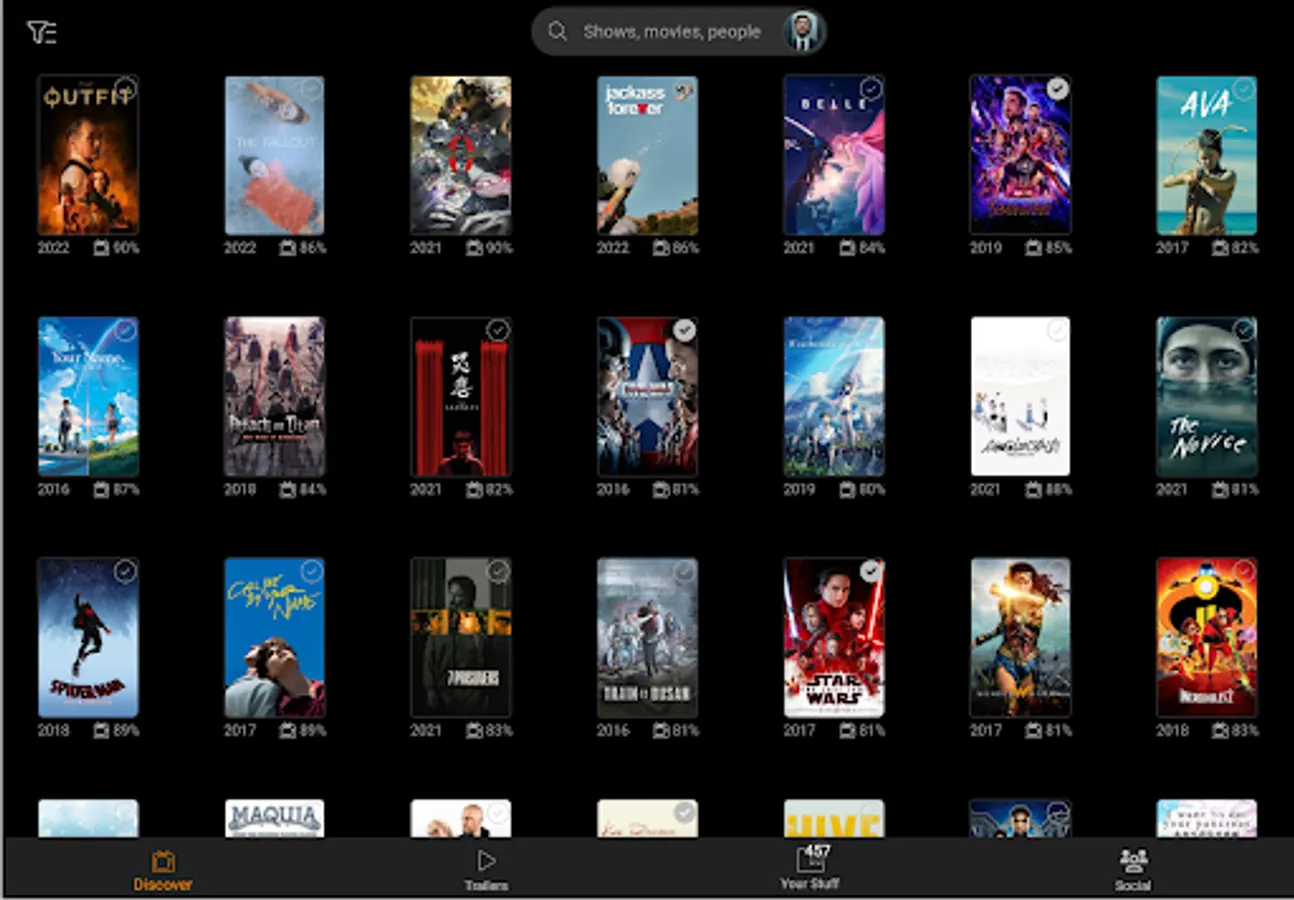The height and width of the screenshot is (900, 1294).
Task: Click the search magnifier icon
Action: coord(557,32)
